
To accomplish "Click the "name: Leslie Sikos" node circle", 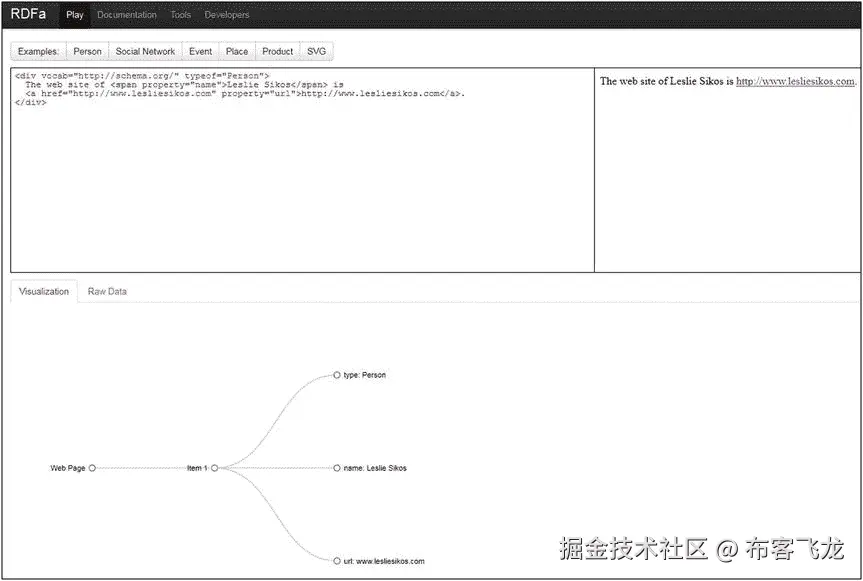I will [336, 467].
